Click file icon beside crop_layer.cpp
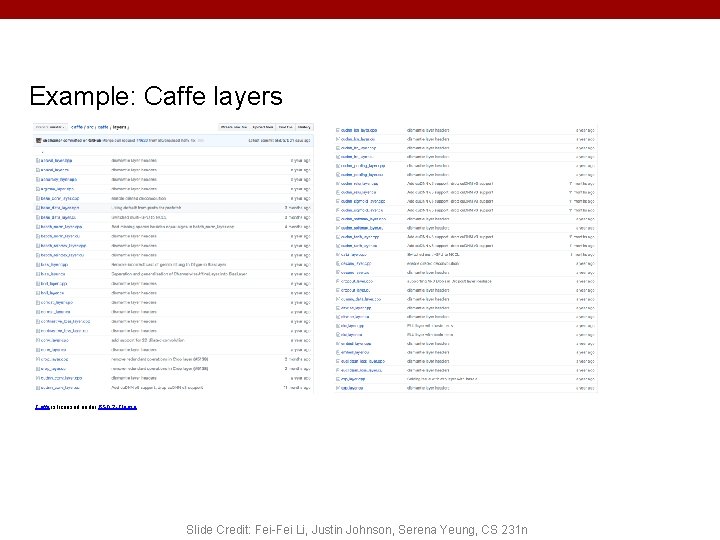This screenshot has height=540, width=720. point(38,360)
